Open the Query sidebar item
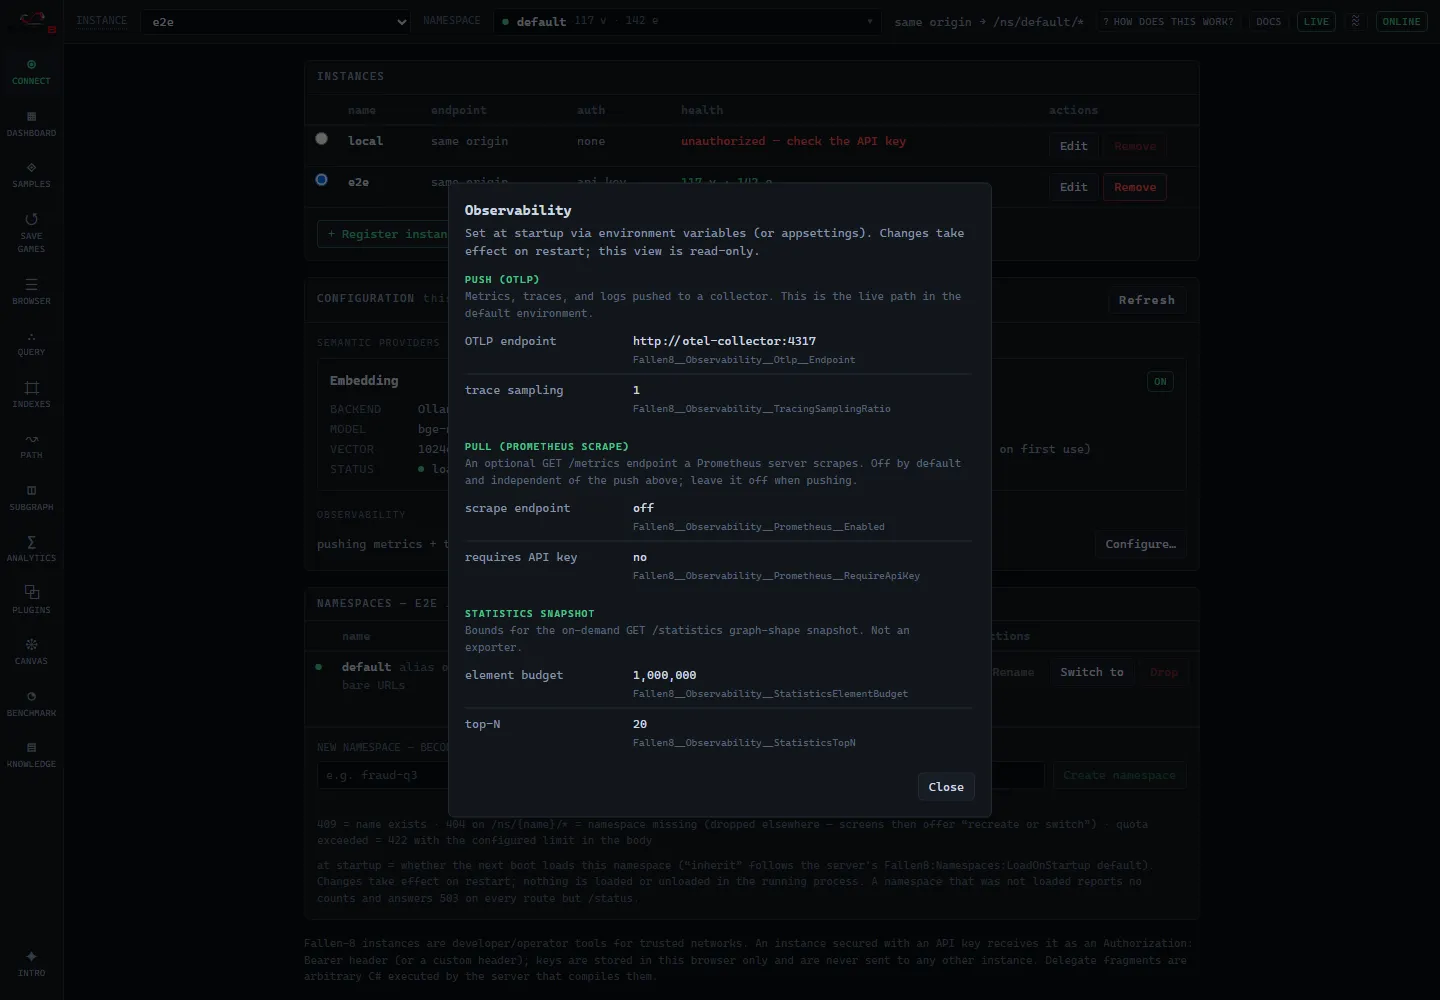The height and width of the screenshot is (1000, 1440). (x=31, y=343)
